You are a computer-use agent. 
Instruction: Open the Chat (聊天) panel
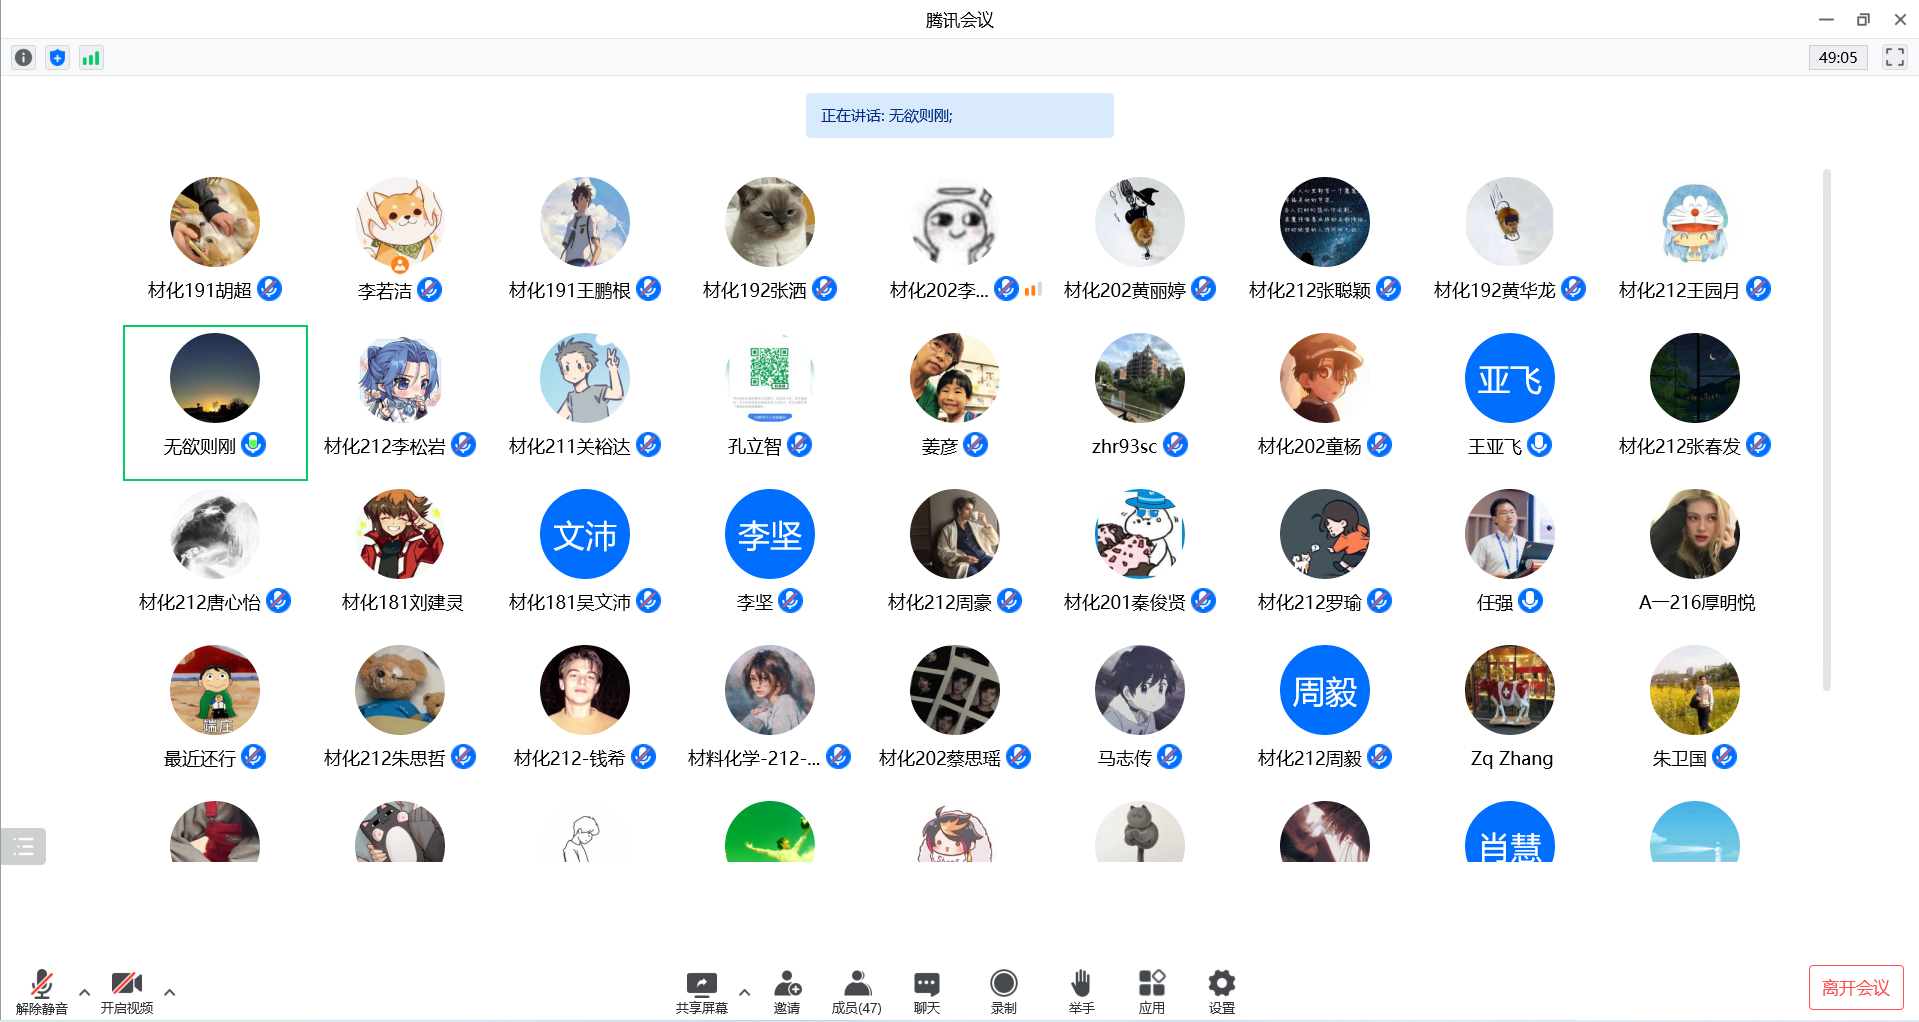pos(926,991)
